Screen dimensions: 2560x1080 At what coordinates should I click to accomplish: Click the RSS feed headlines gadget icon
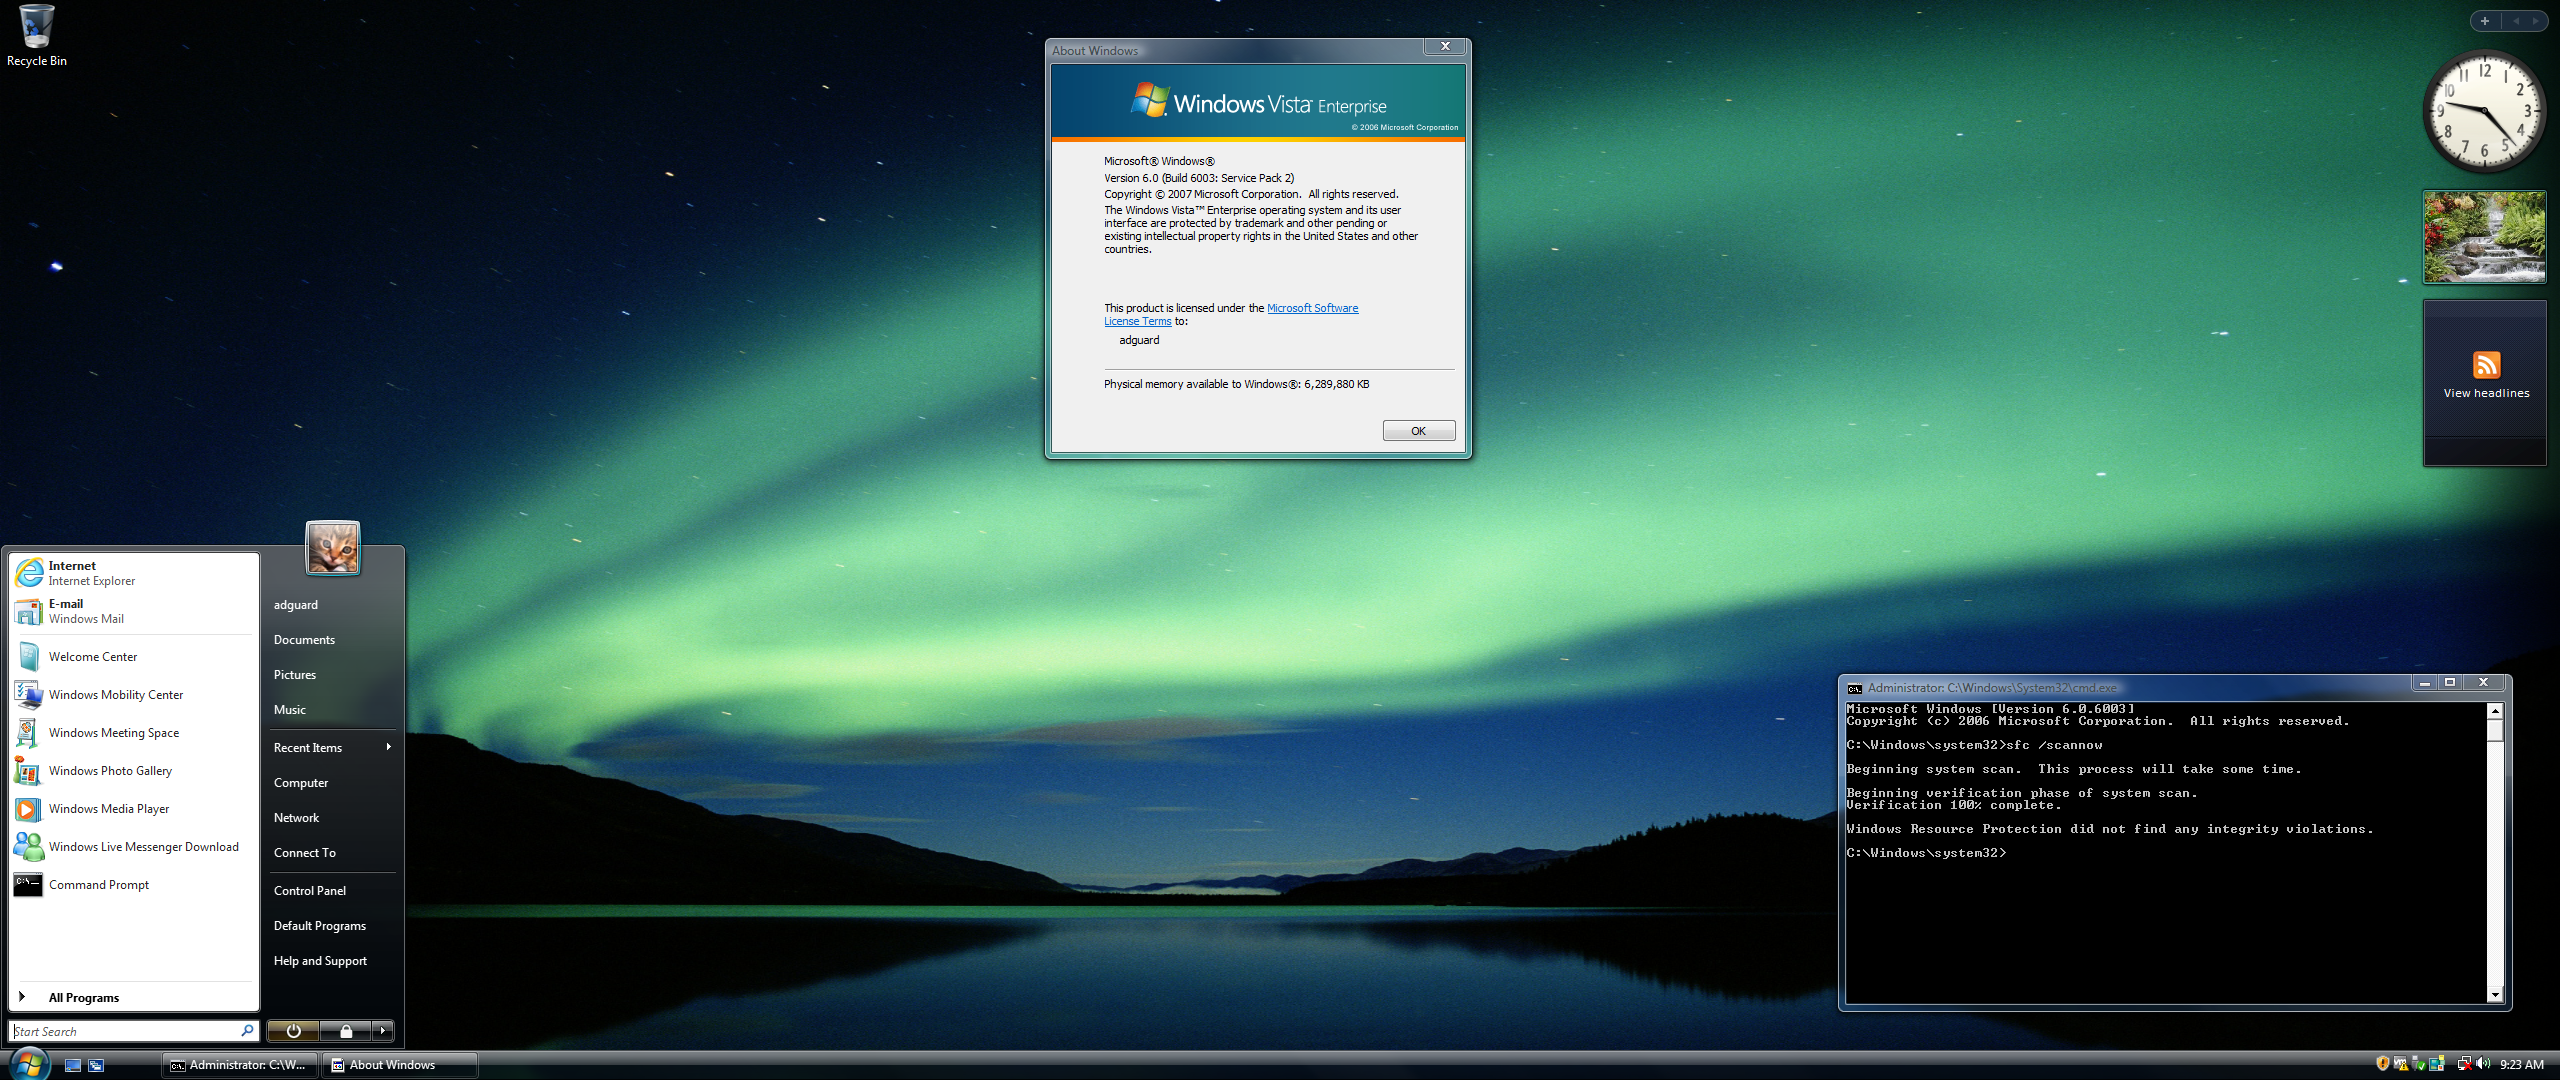click(2486, 365)
